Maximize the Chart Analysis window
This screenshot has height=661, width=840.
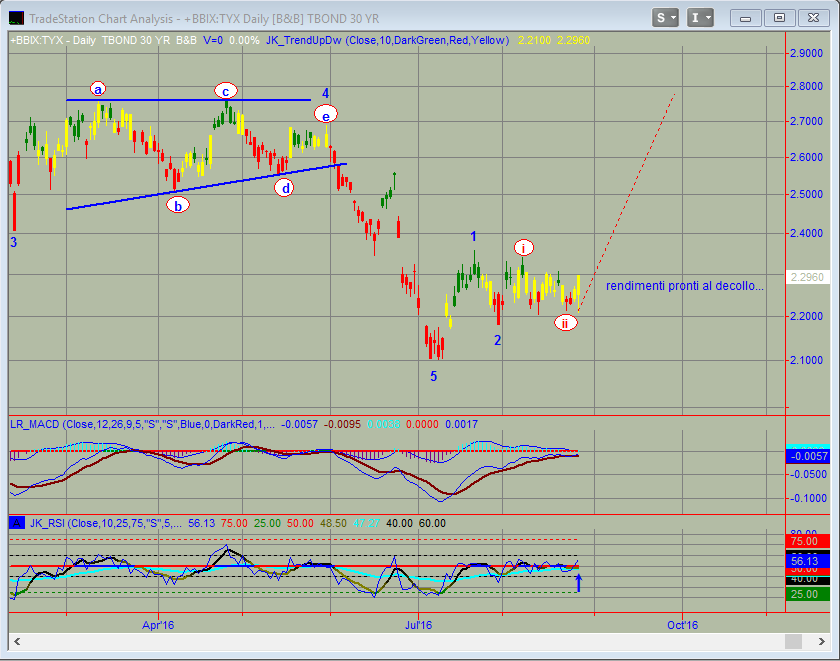click(x=779, y=18)
